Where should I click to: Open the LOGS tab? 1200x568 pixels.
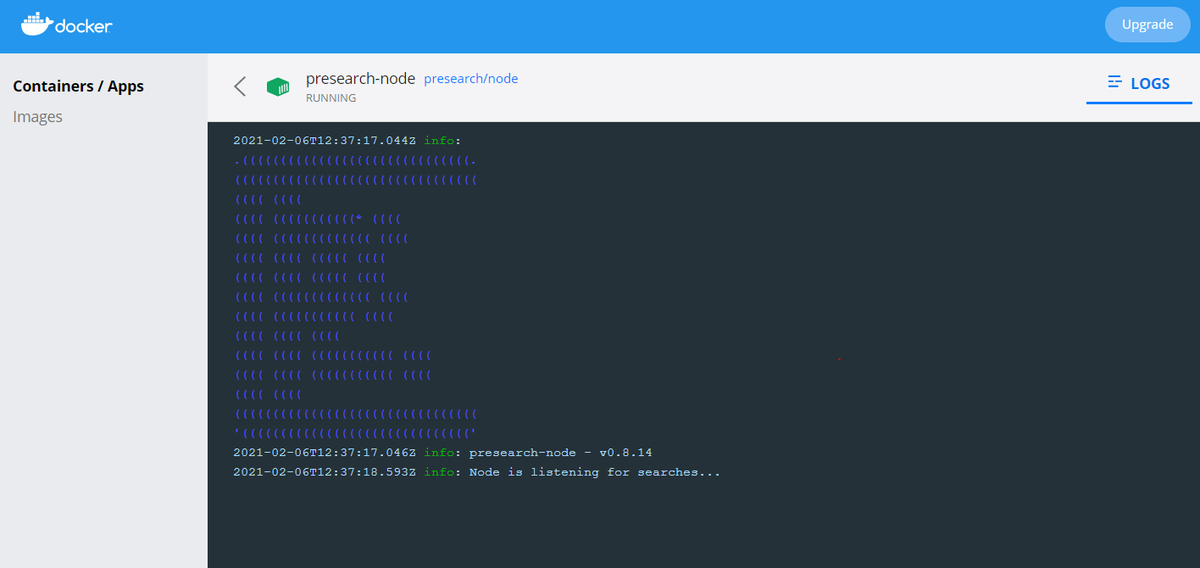click(x=1139, y=83)
